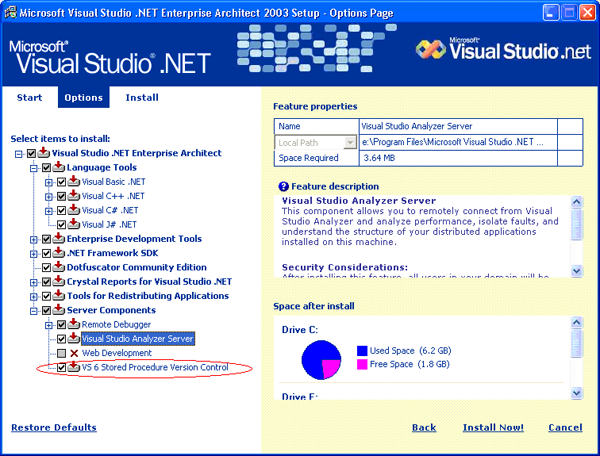
Task: Switch to the Install tab
Action: [141, 98]
